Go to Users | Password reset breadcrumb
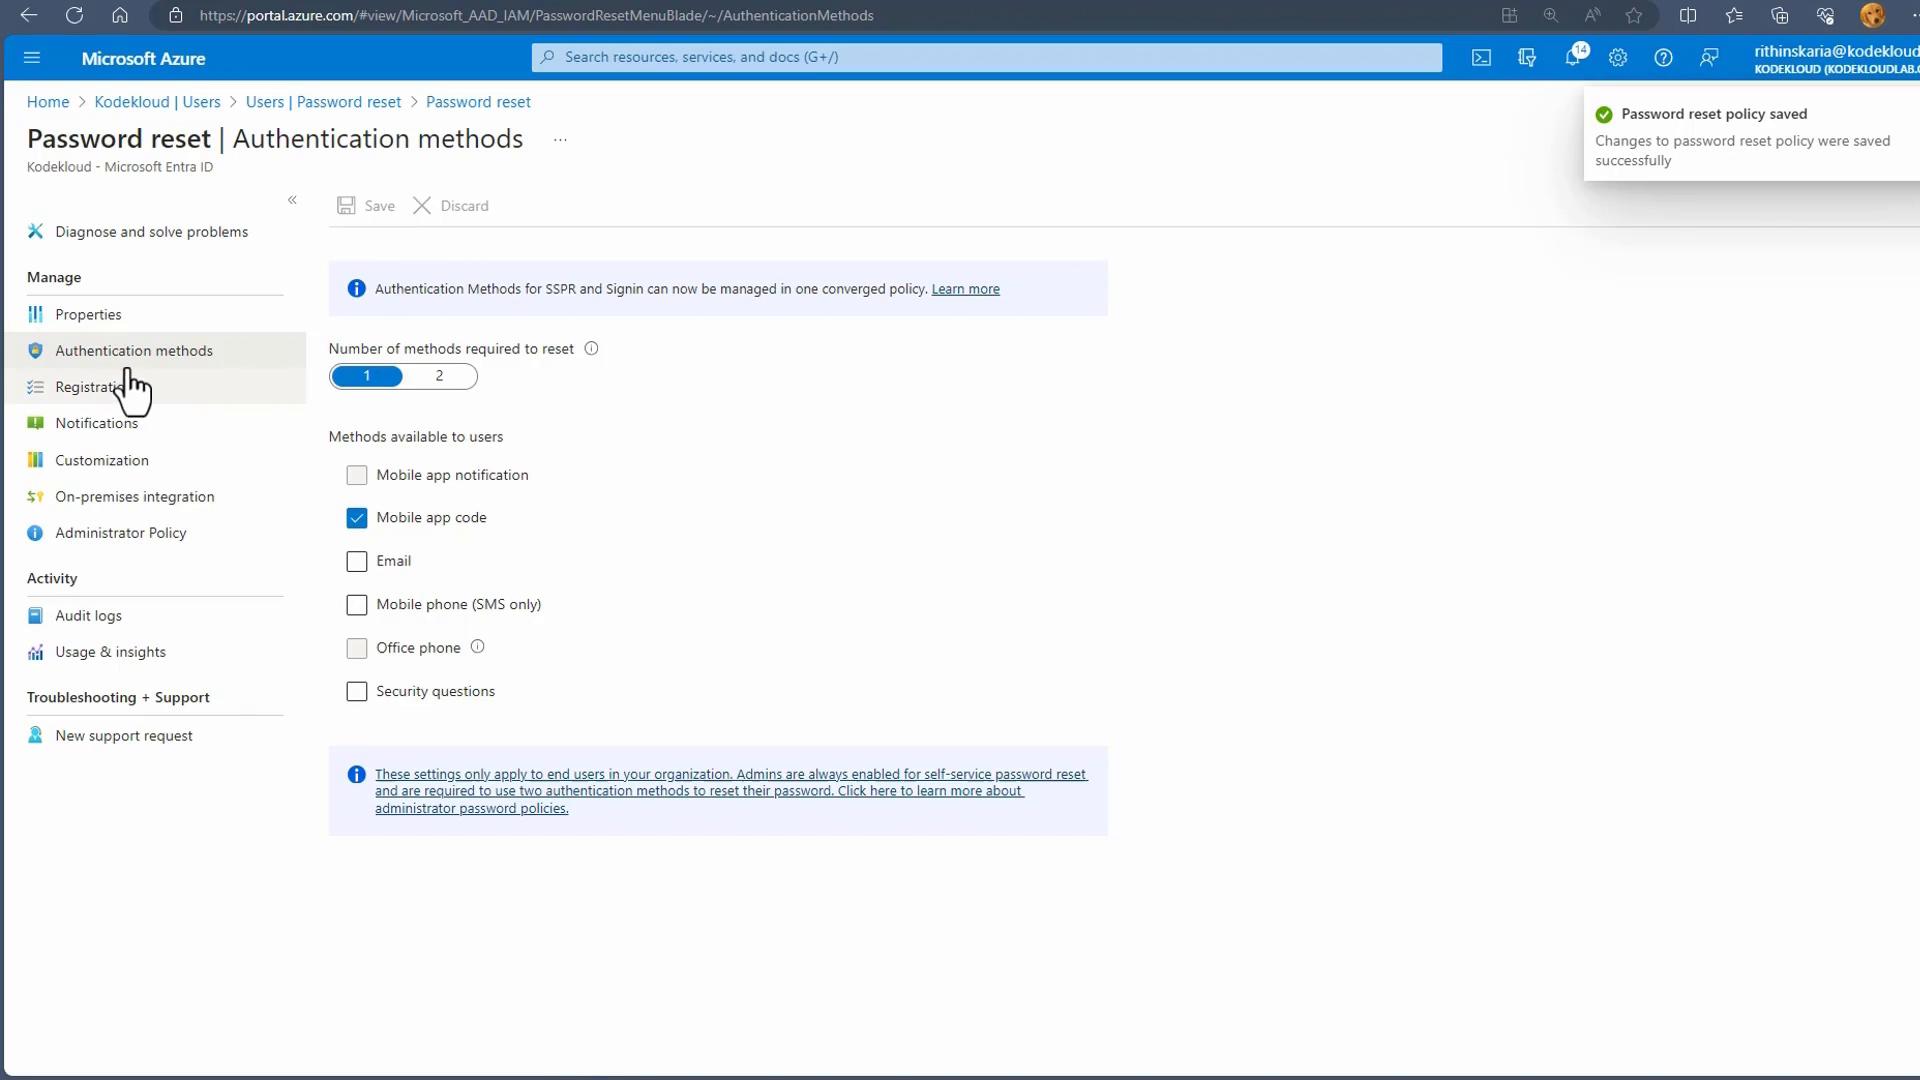The image size is (1920, 1080). coord(323,102)
